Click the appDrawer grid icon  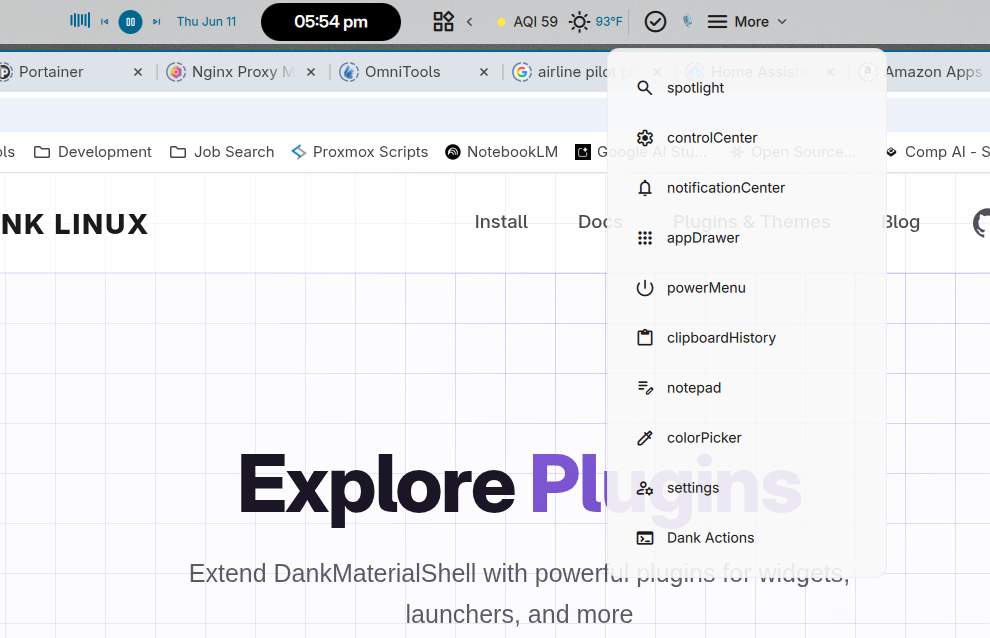point(644,238)
